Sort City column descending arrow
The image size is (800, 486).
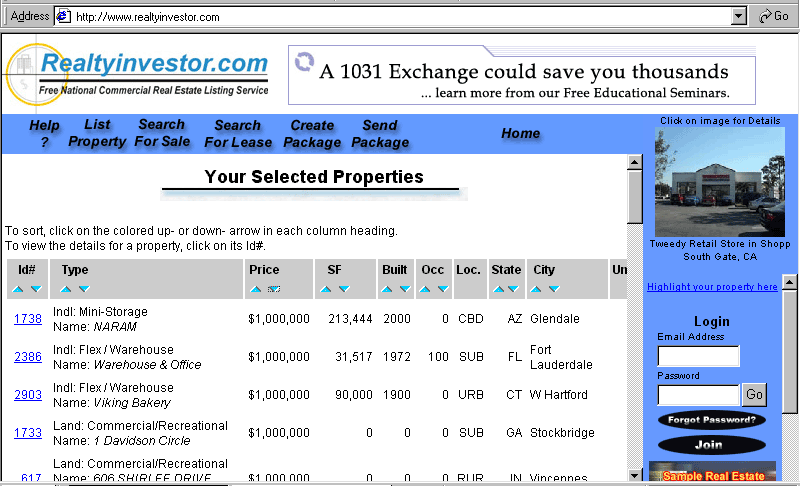554,289
